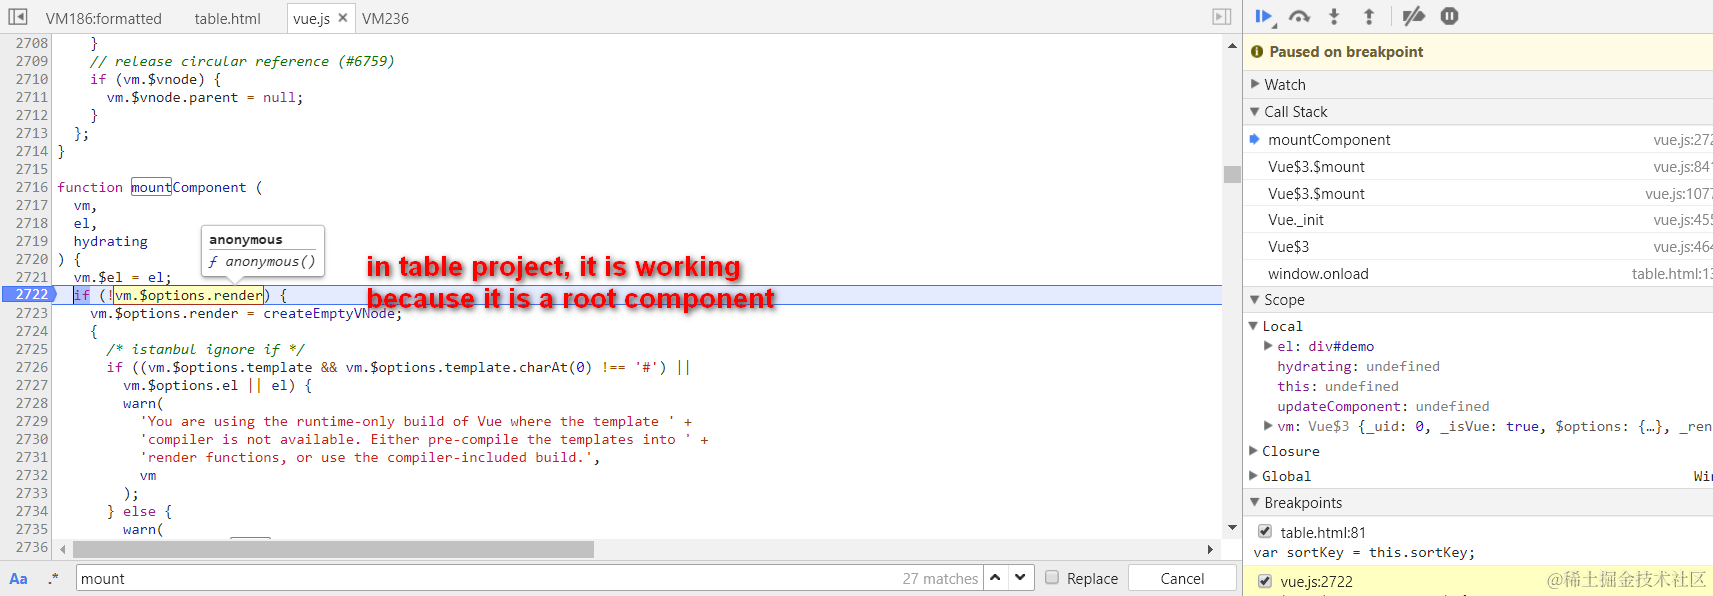The image size is (1713, 596).
Task: Click line number 2716 in the gutter
Action: tap(31, 187)
